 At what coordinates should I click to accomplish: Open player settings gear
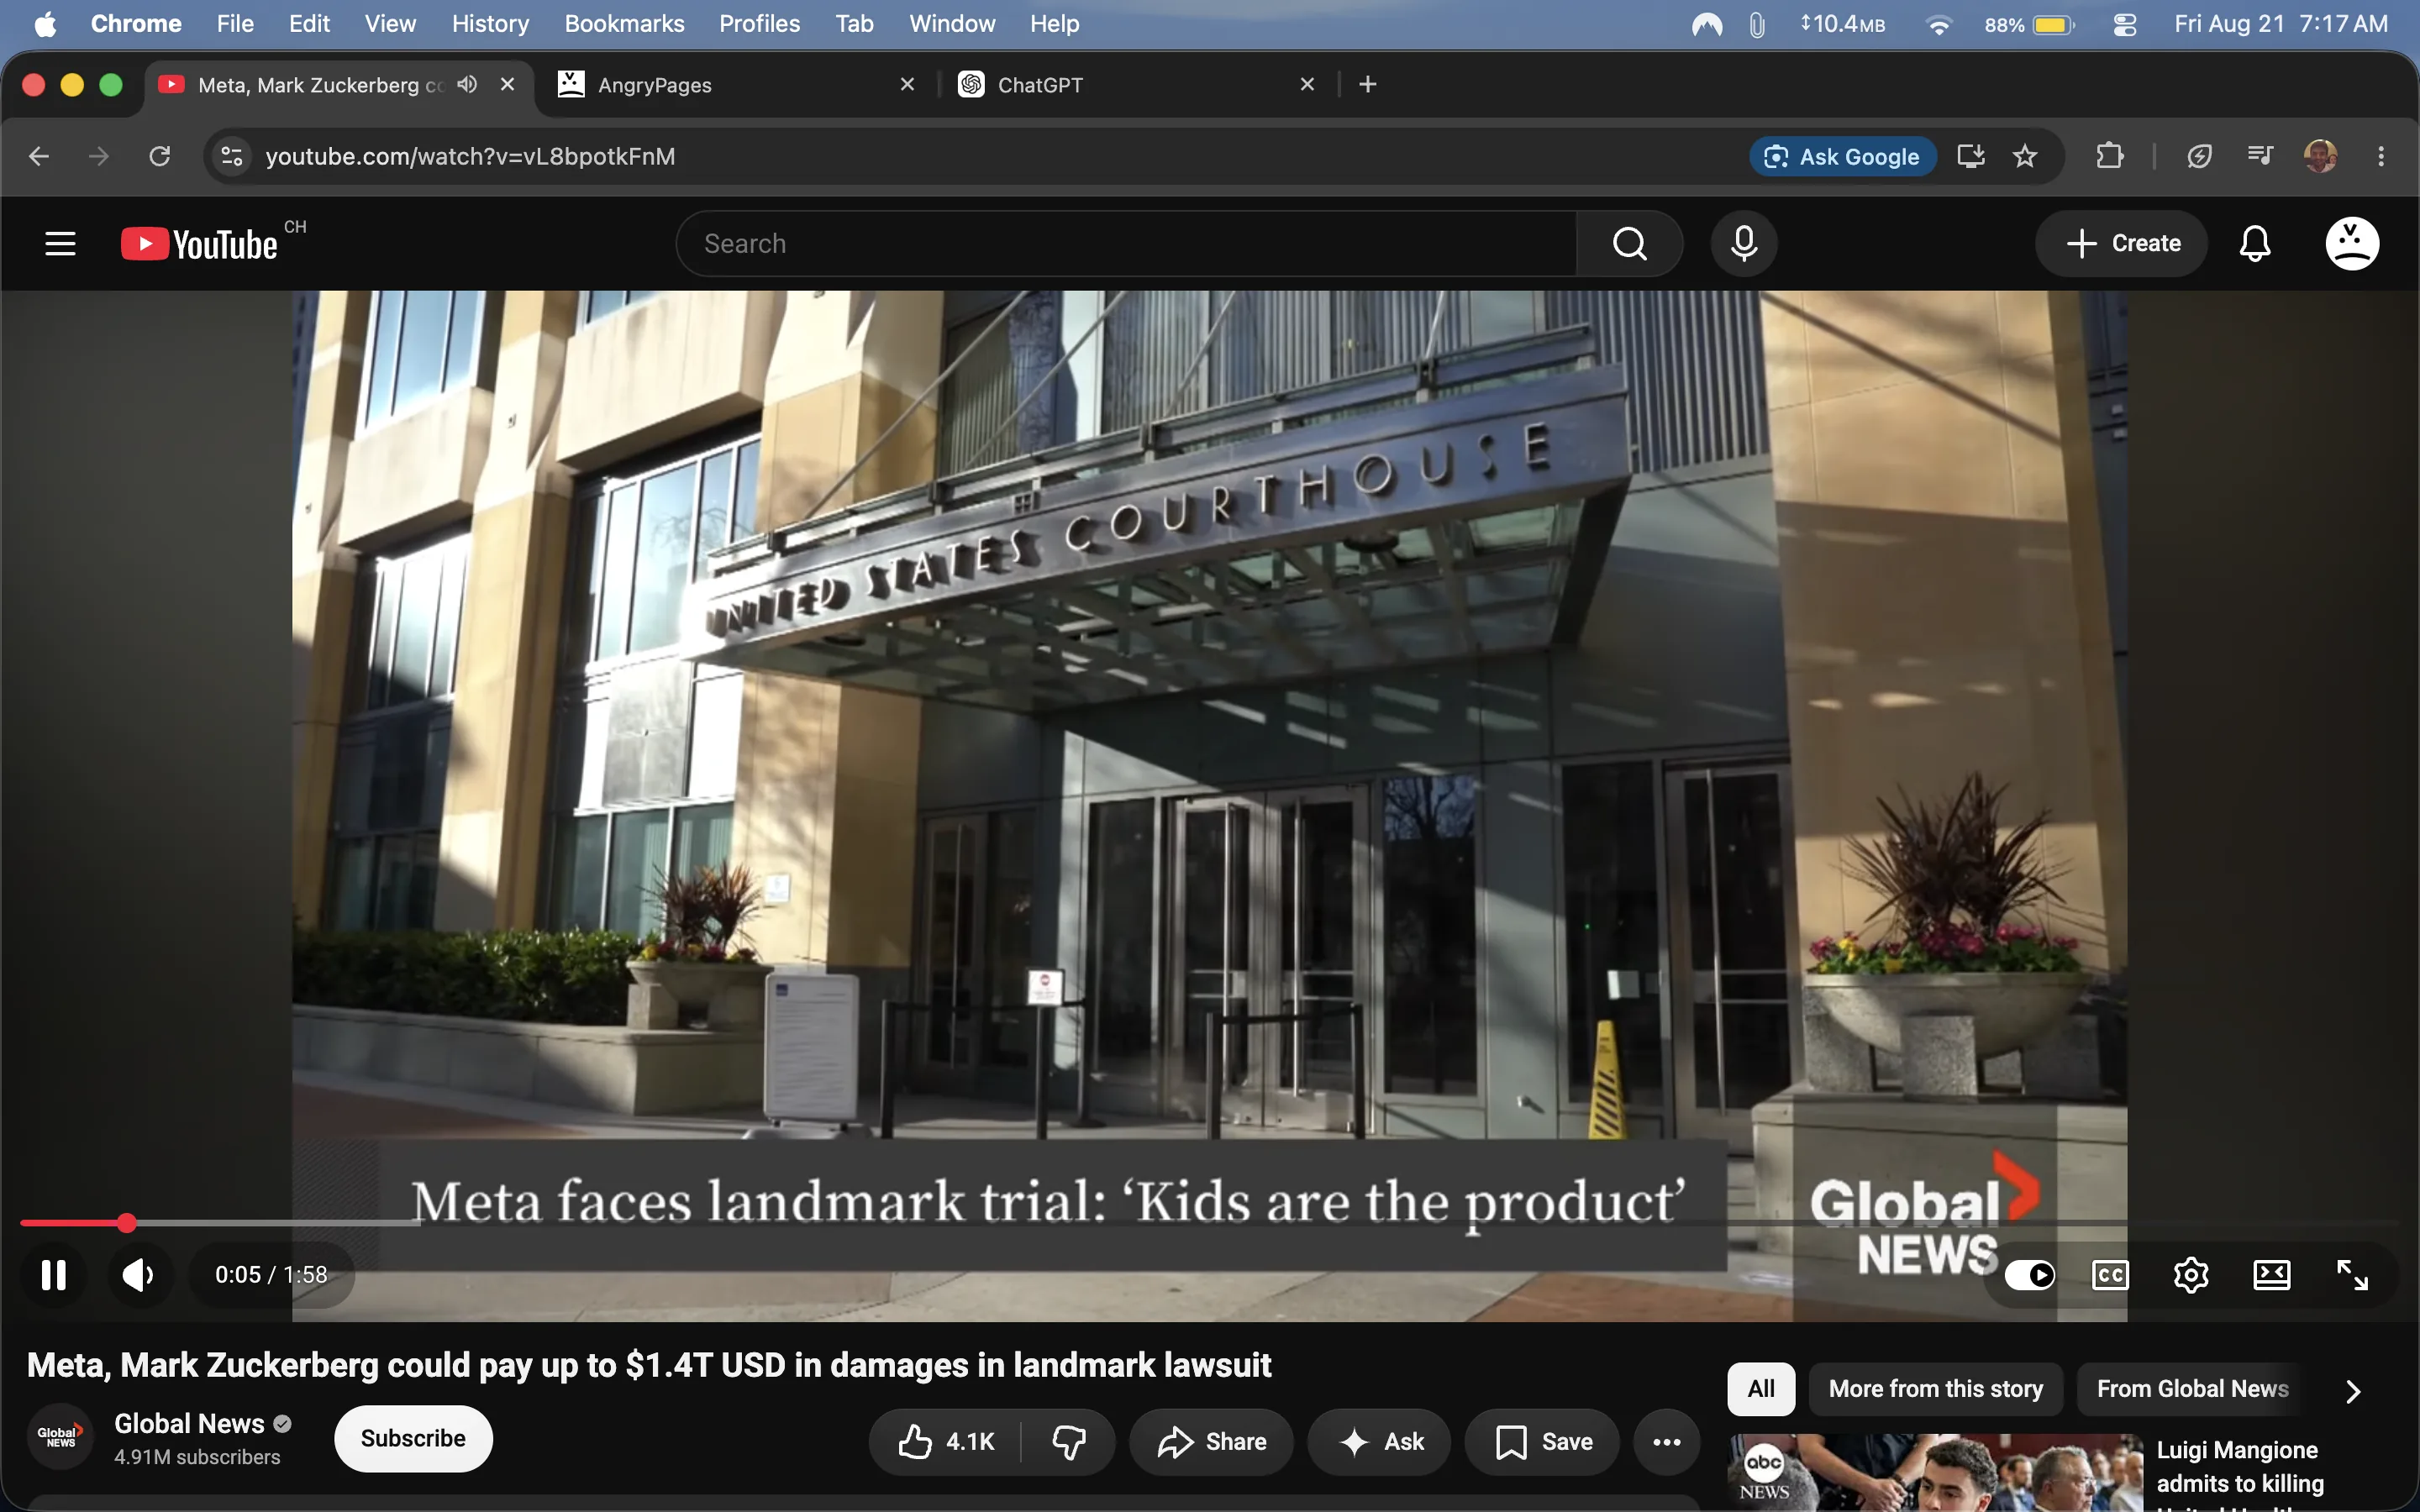tap(2191, 1275)
